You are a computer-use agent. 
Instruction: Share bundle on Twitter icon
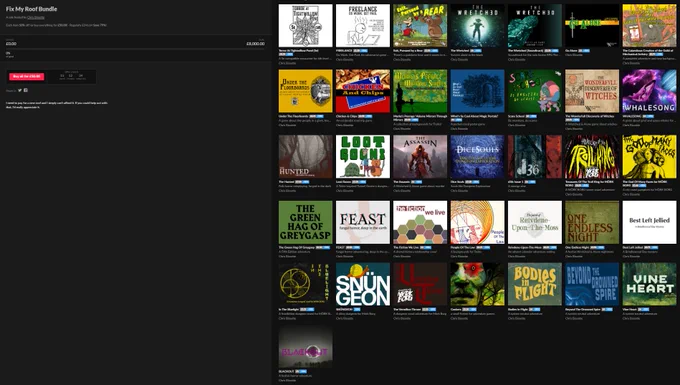20,90
